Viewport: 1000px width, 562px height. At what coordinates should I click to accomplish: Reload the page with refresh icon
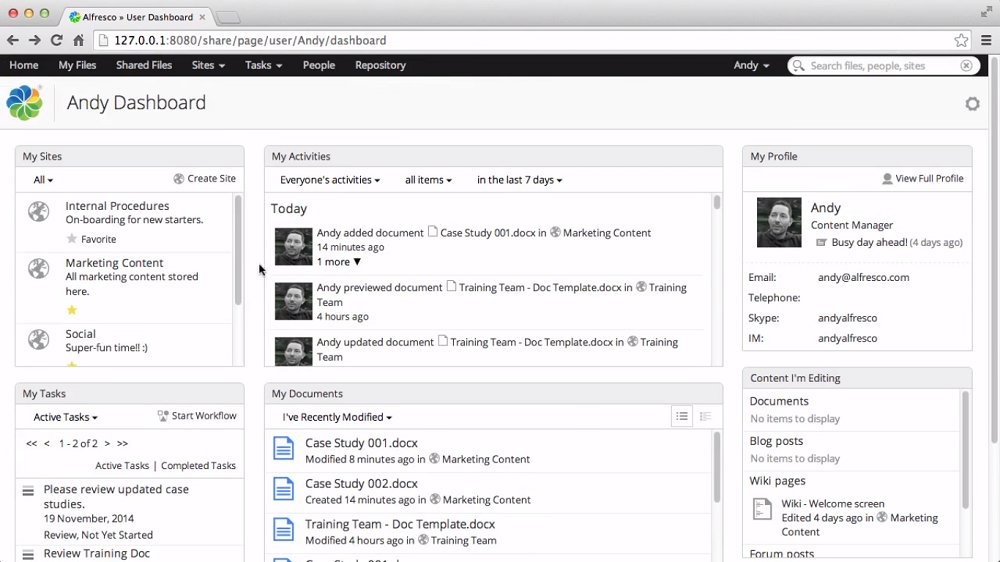tap(57, 40)
